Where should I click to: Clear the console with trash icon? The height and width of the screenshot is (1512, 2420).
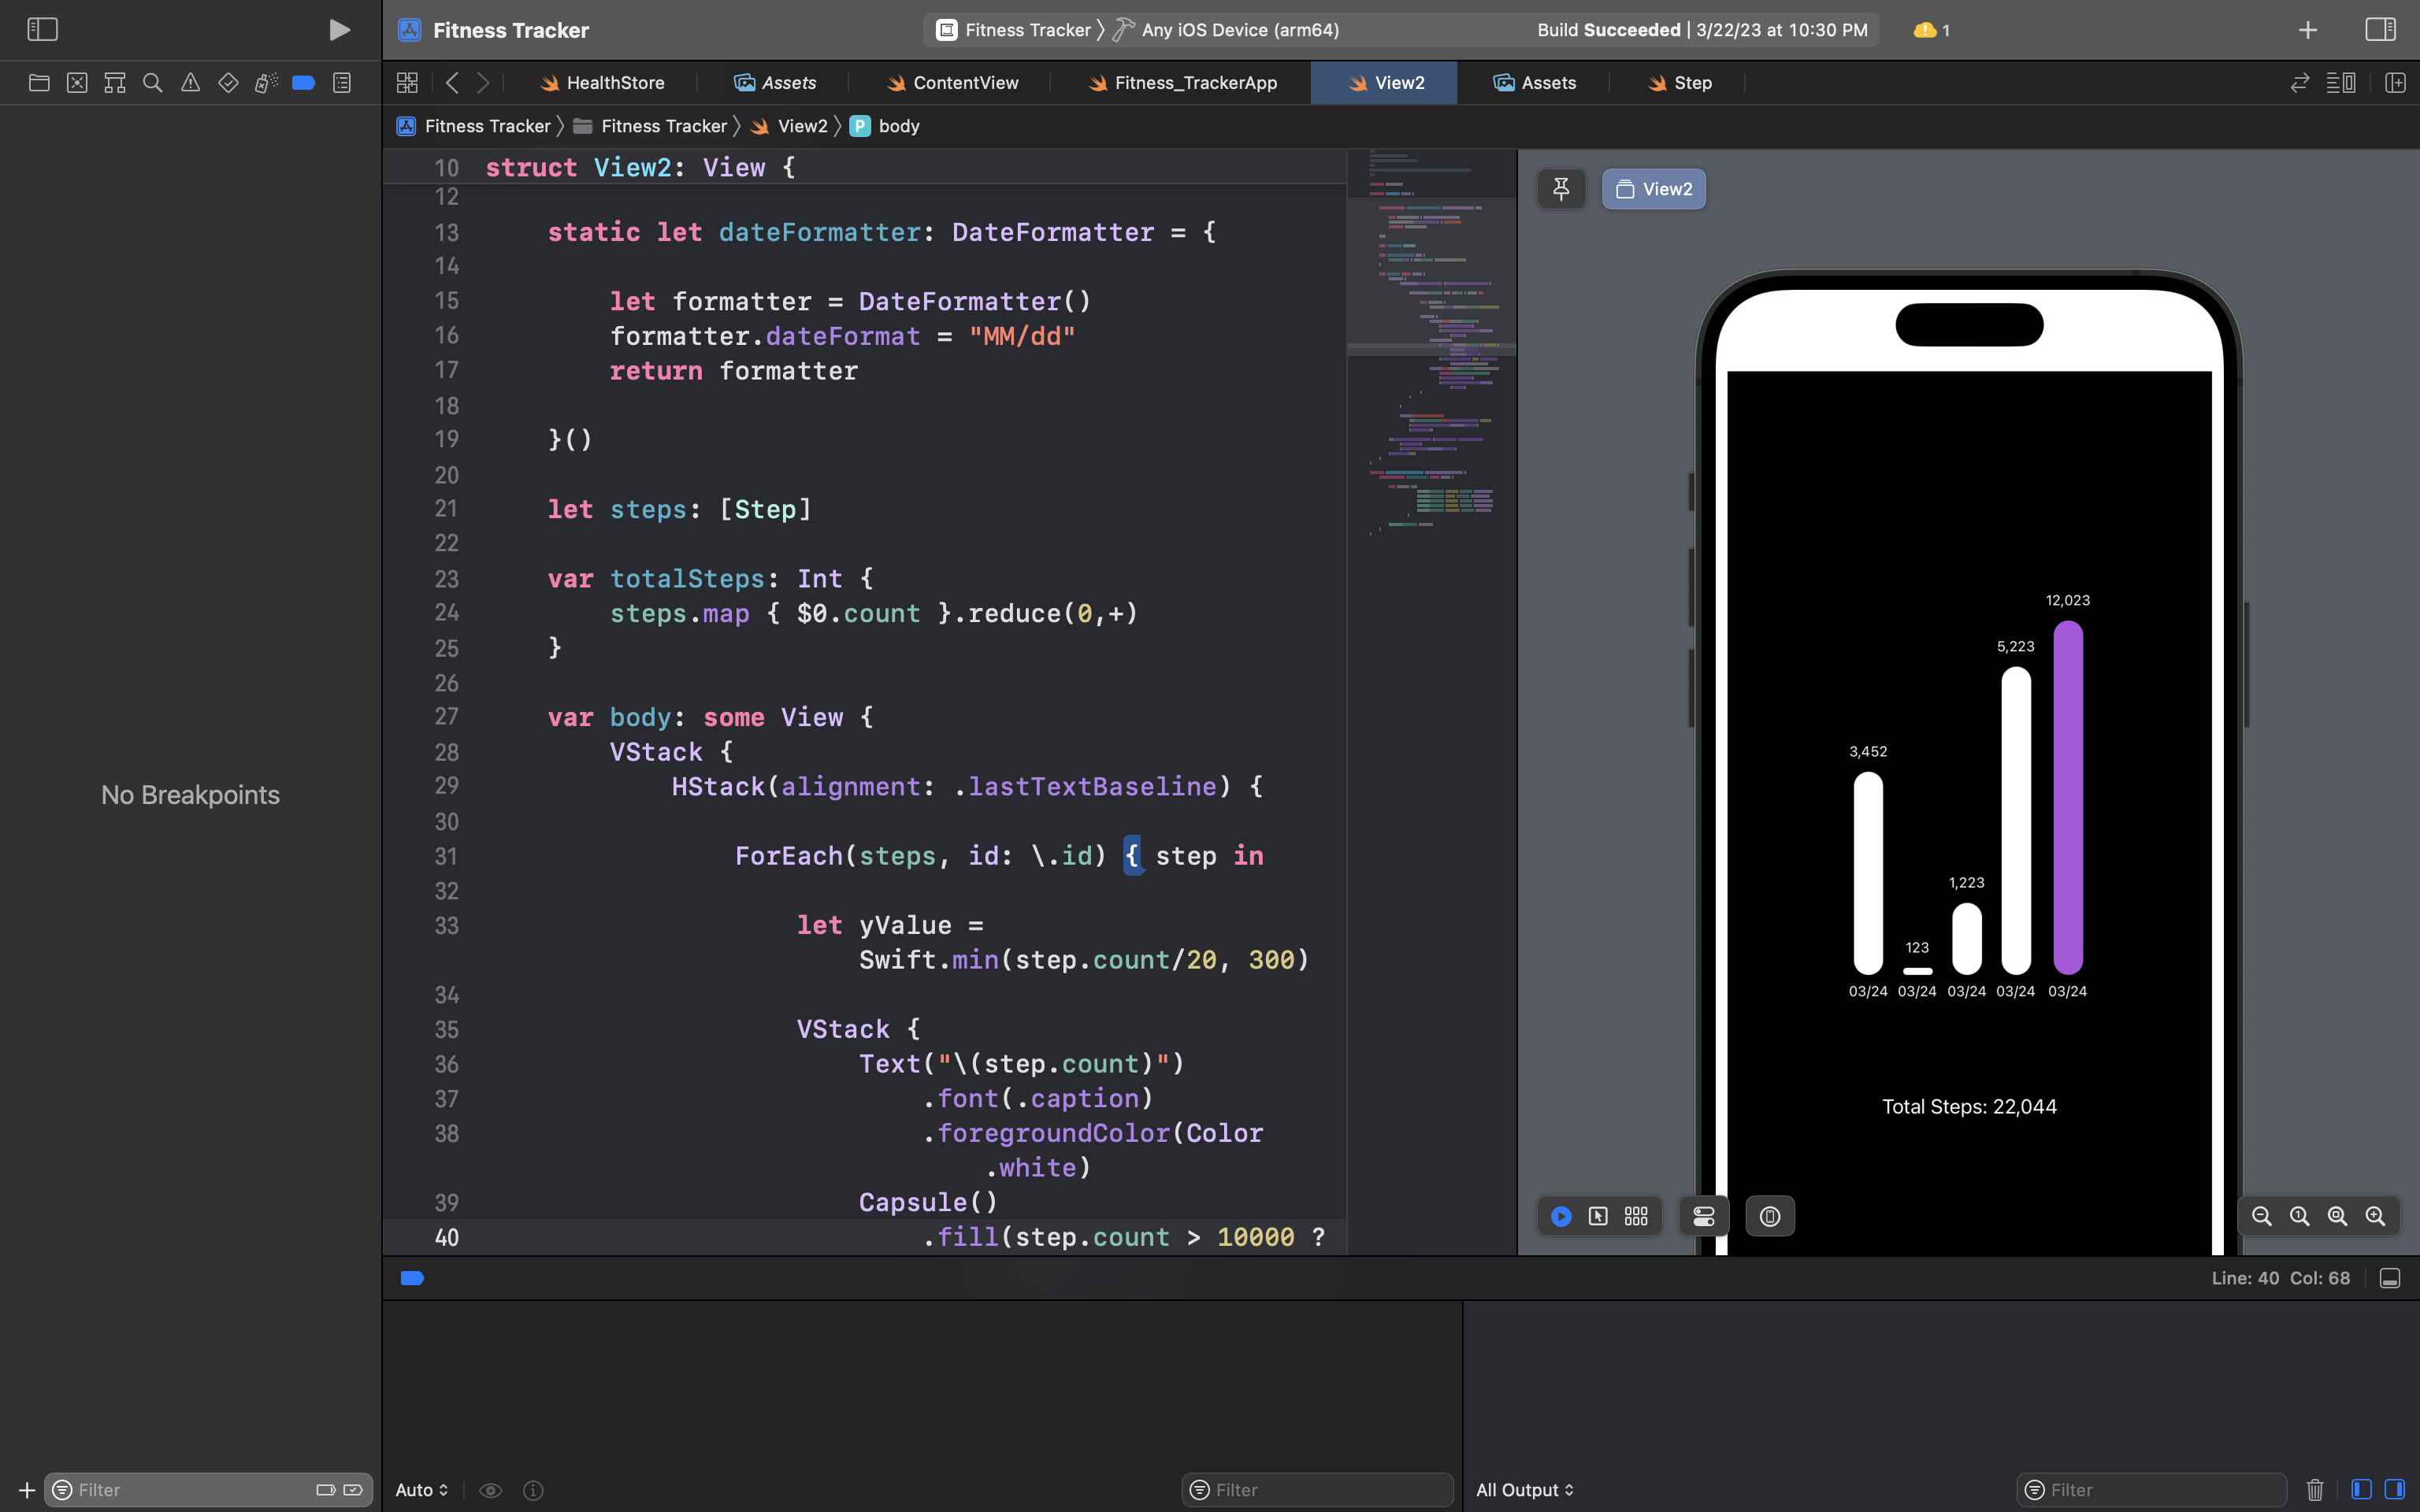pos(2315,1490)
